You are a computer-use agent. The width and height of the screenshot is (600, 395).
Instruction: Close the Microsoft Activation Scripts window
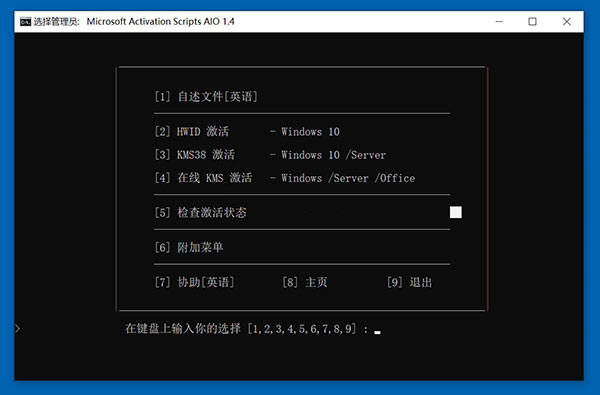coord(567,21)
